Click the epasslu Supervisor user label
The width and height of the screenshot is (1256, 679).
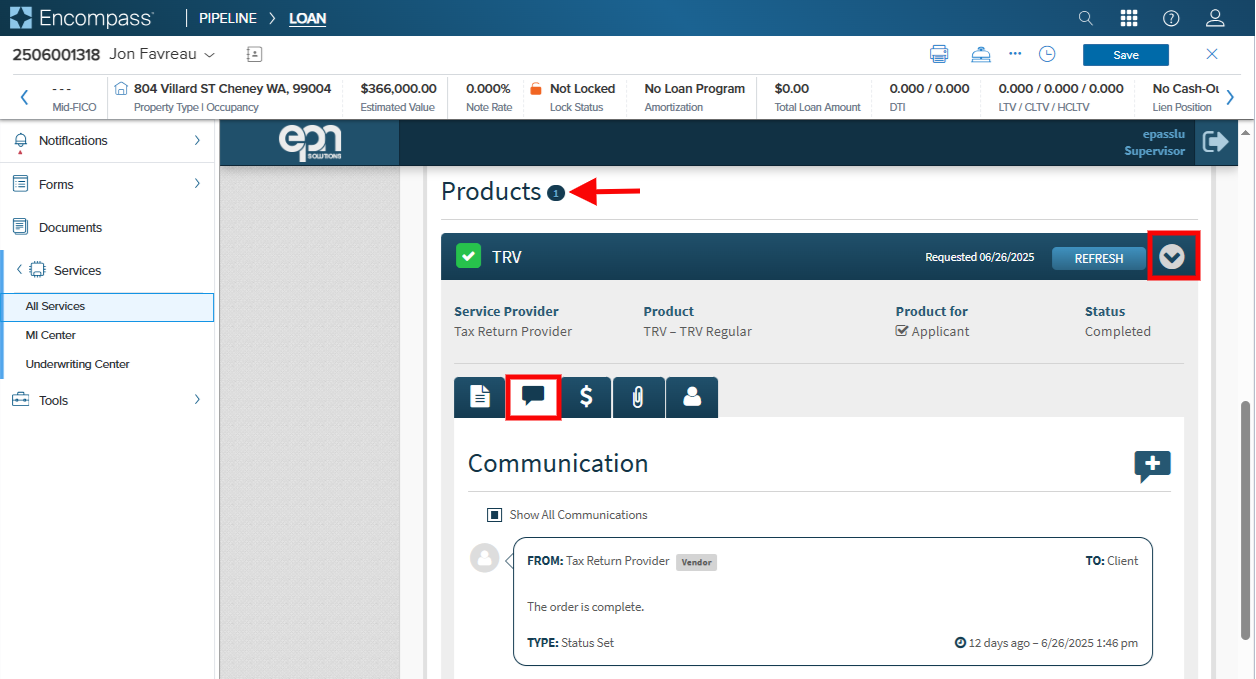(x=1154, y=142)
